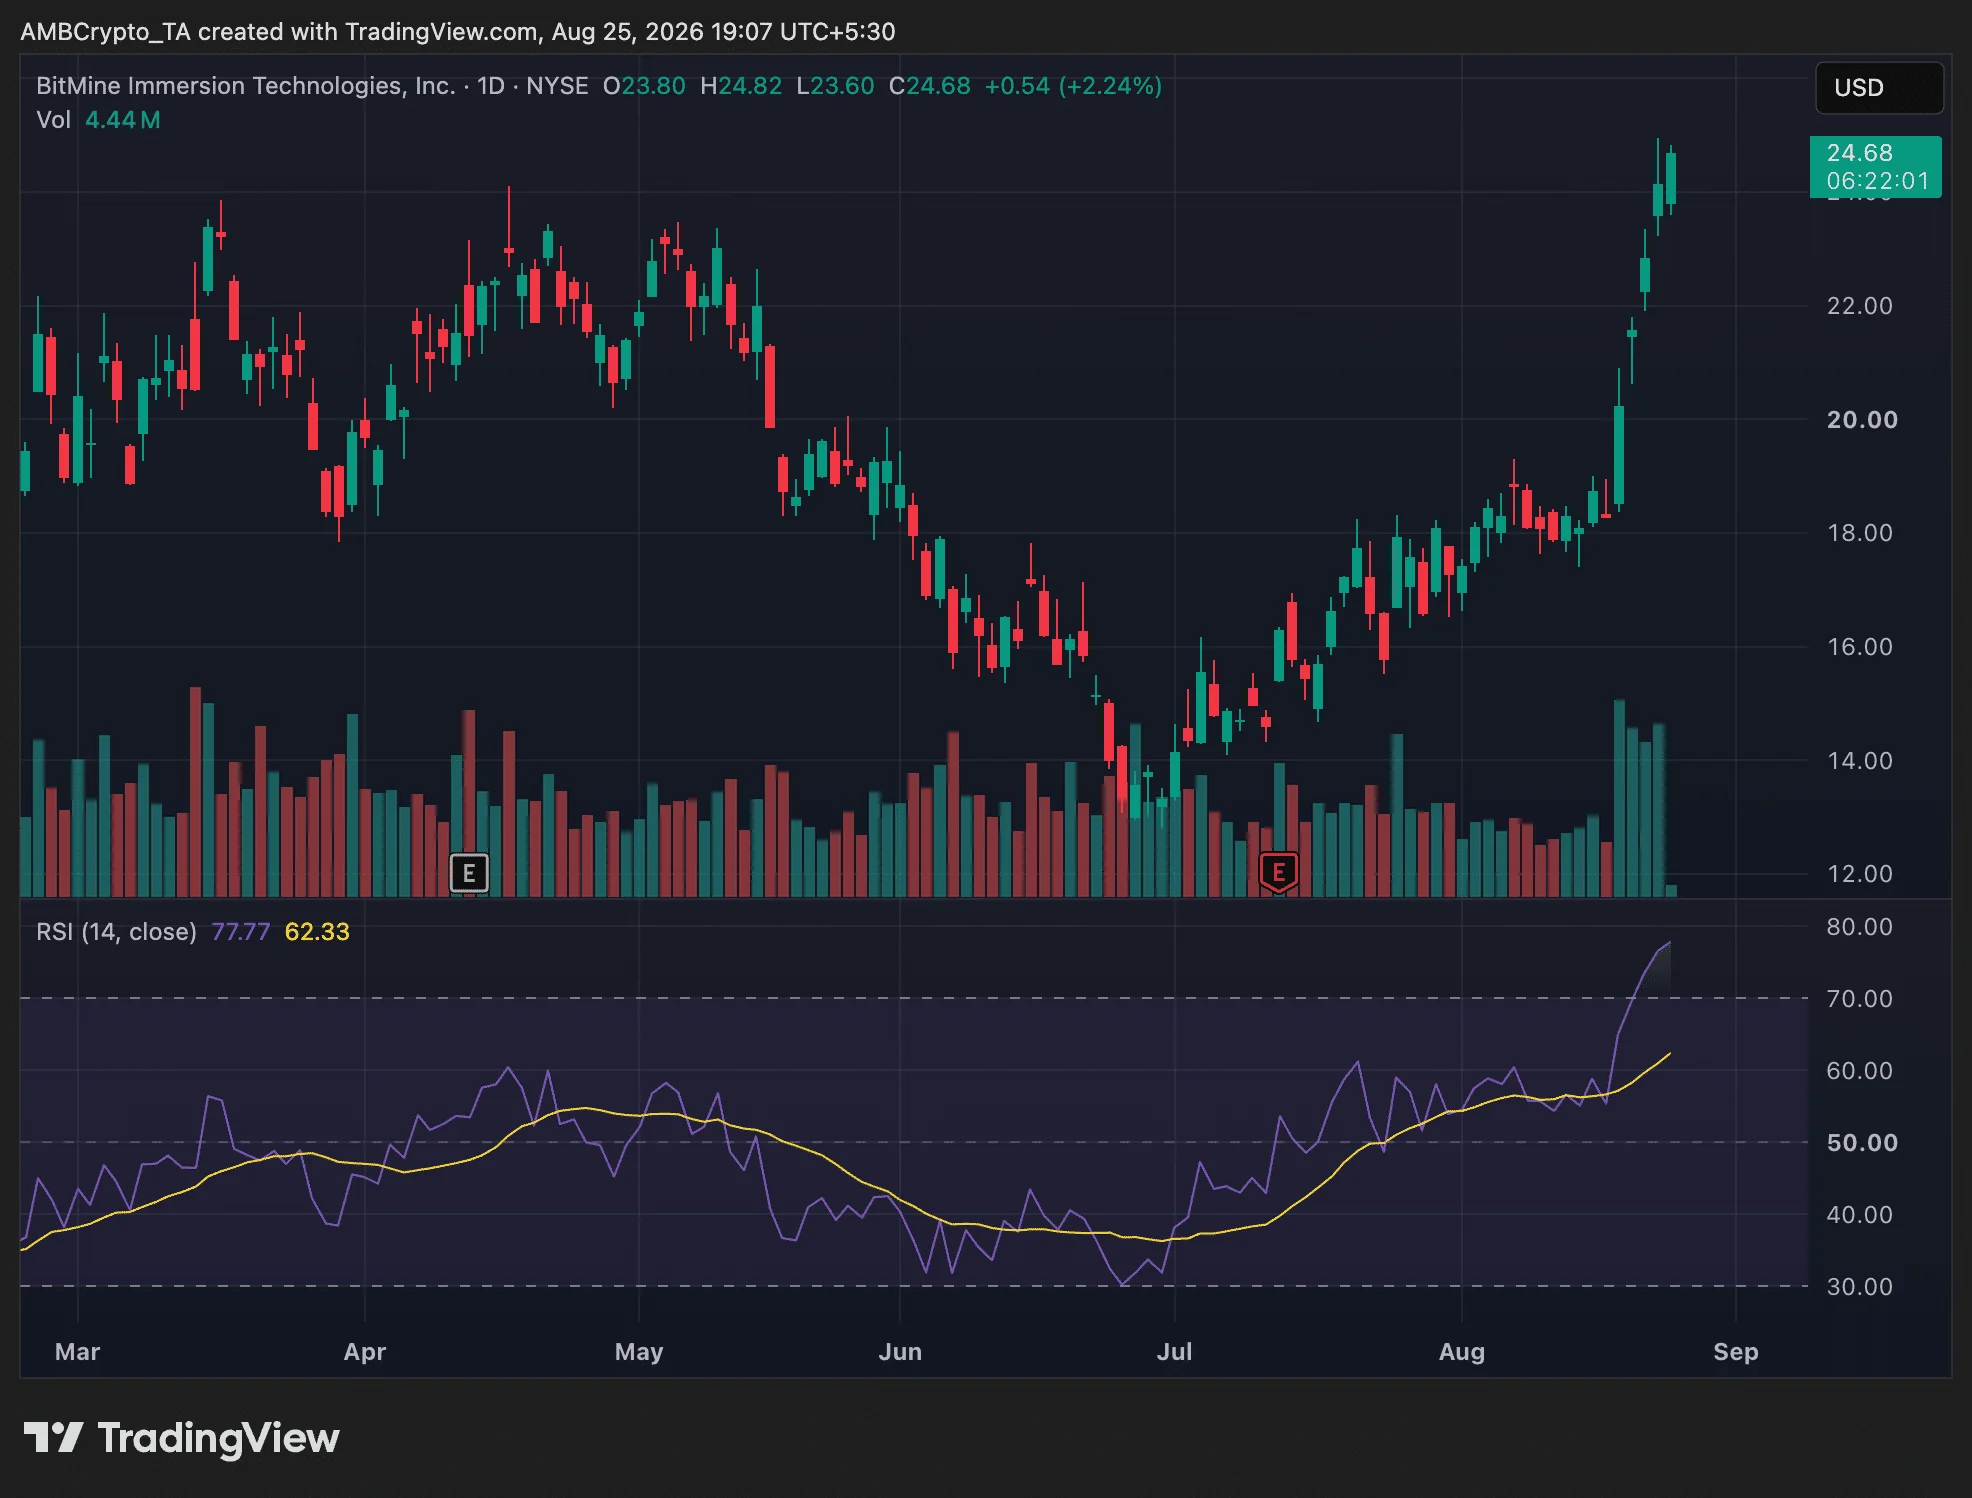Click the Apr label on time axis
1972x1498 pixels.
[x=365, y=1352]
